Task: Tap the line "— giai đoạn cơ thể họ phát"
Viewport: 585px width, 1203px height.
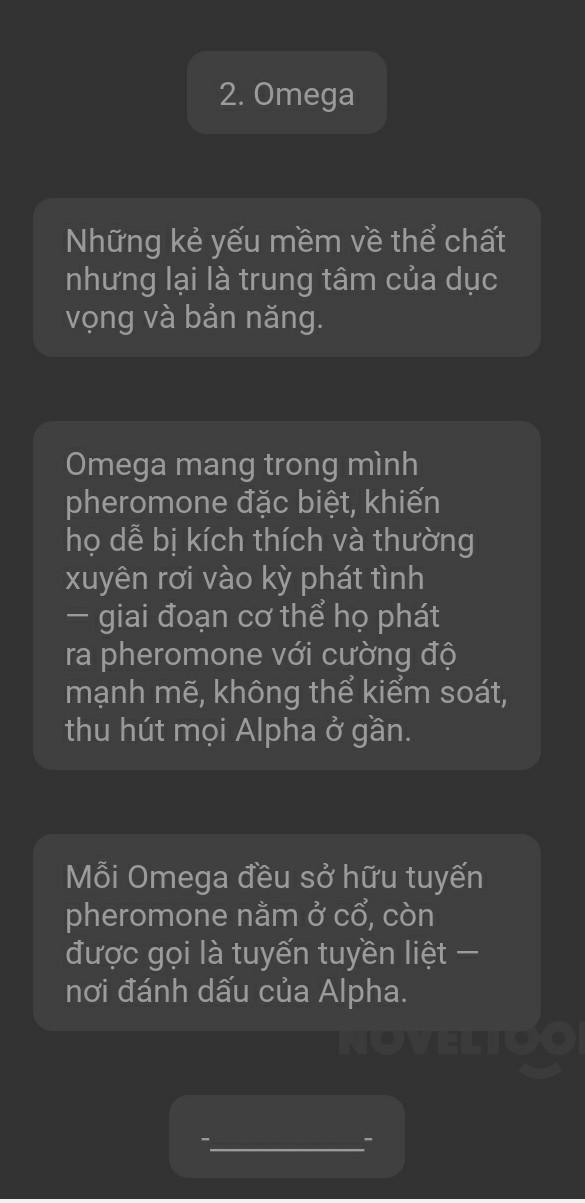Action: pyautogui.click(x=253, y=616)
